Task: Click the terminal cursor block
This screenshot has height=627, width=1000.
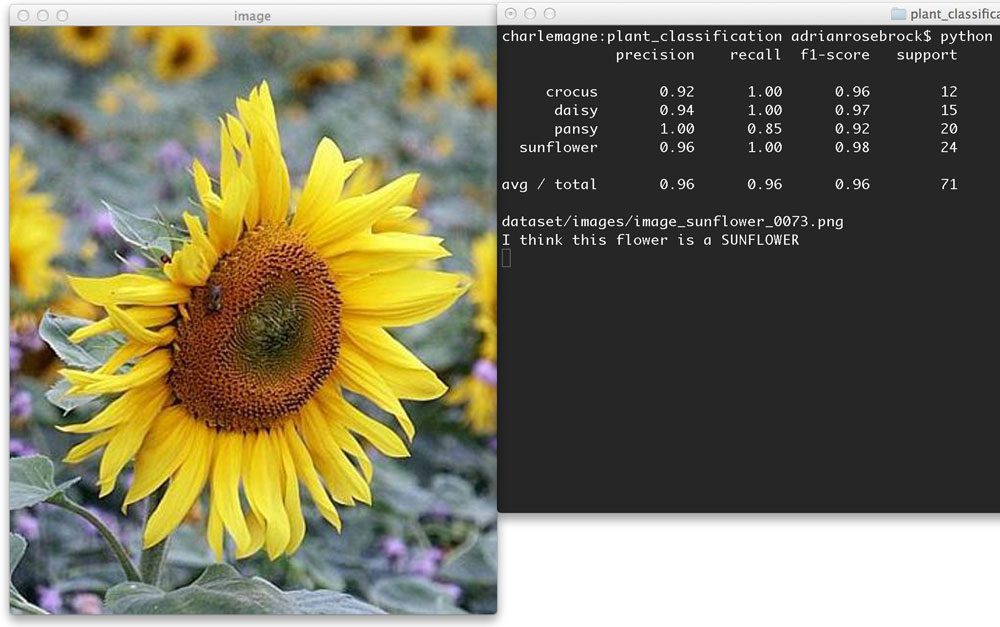Action: 506,258
